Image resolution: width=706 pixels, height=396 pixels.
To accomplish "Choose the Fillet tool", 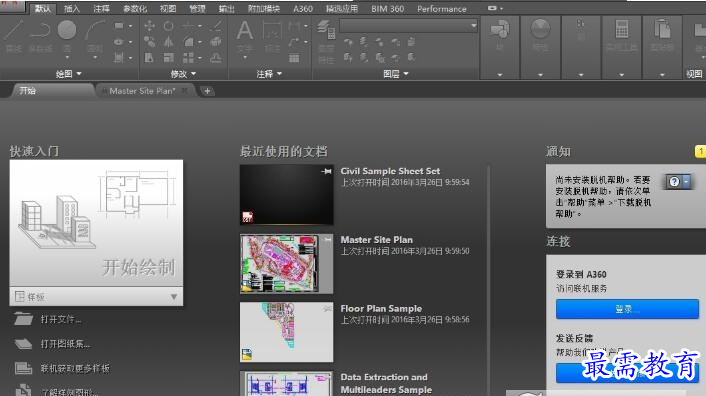I will pos(188,42).
